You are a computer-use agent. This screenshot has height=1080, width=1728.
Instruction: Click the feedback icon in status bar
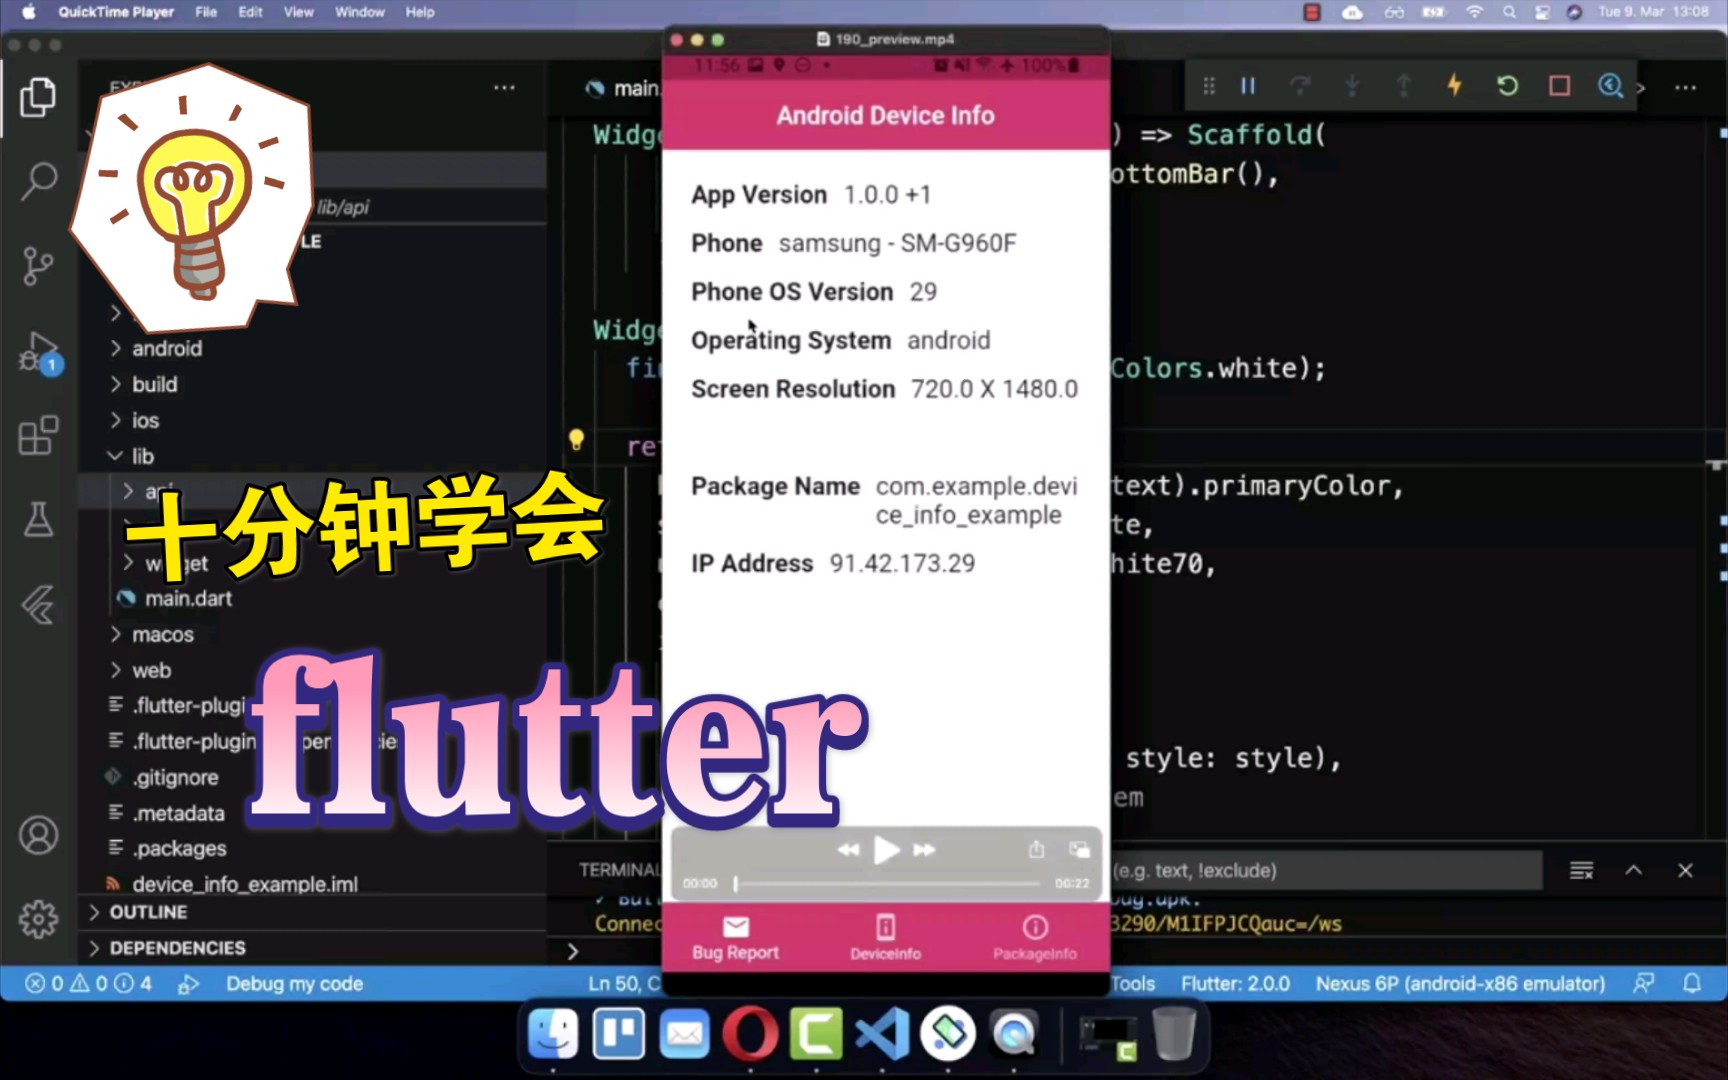1643,984
